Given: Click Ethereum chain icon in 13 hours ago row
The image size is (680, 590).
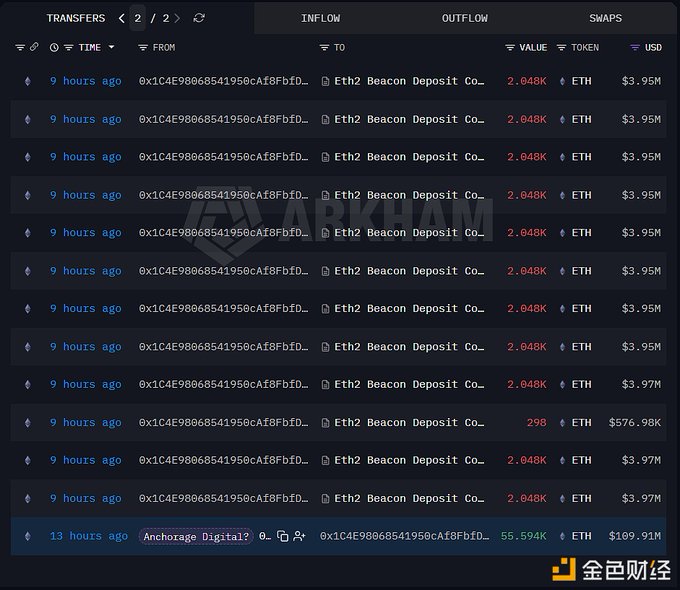Looking at the screenshot, I should click(x=28, y=536).
